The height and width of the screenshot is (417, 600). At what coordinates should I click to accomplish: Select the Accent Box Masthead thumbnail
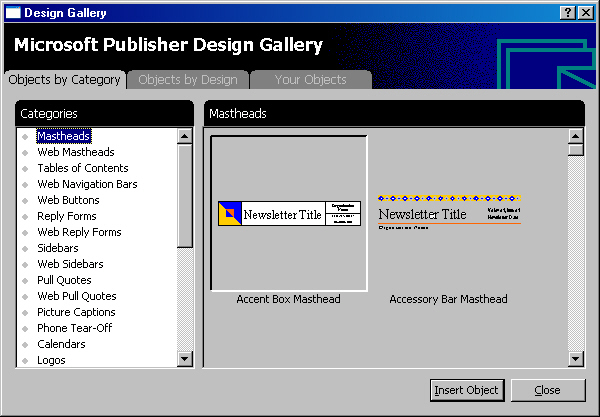click(289, 213)
